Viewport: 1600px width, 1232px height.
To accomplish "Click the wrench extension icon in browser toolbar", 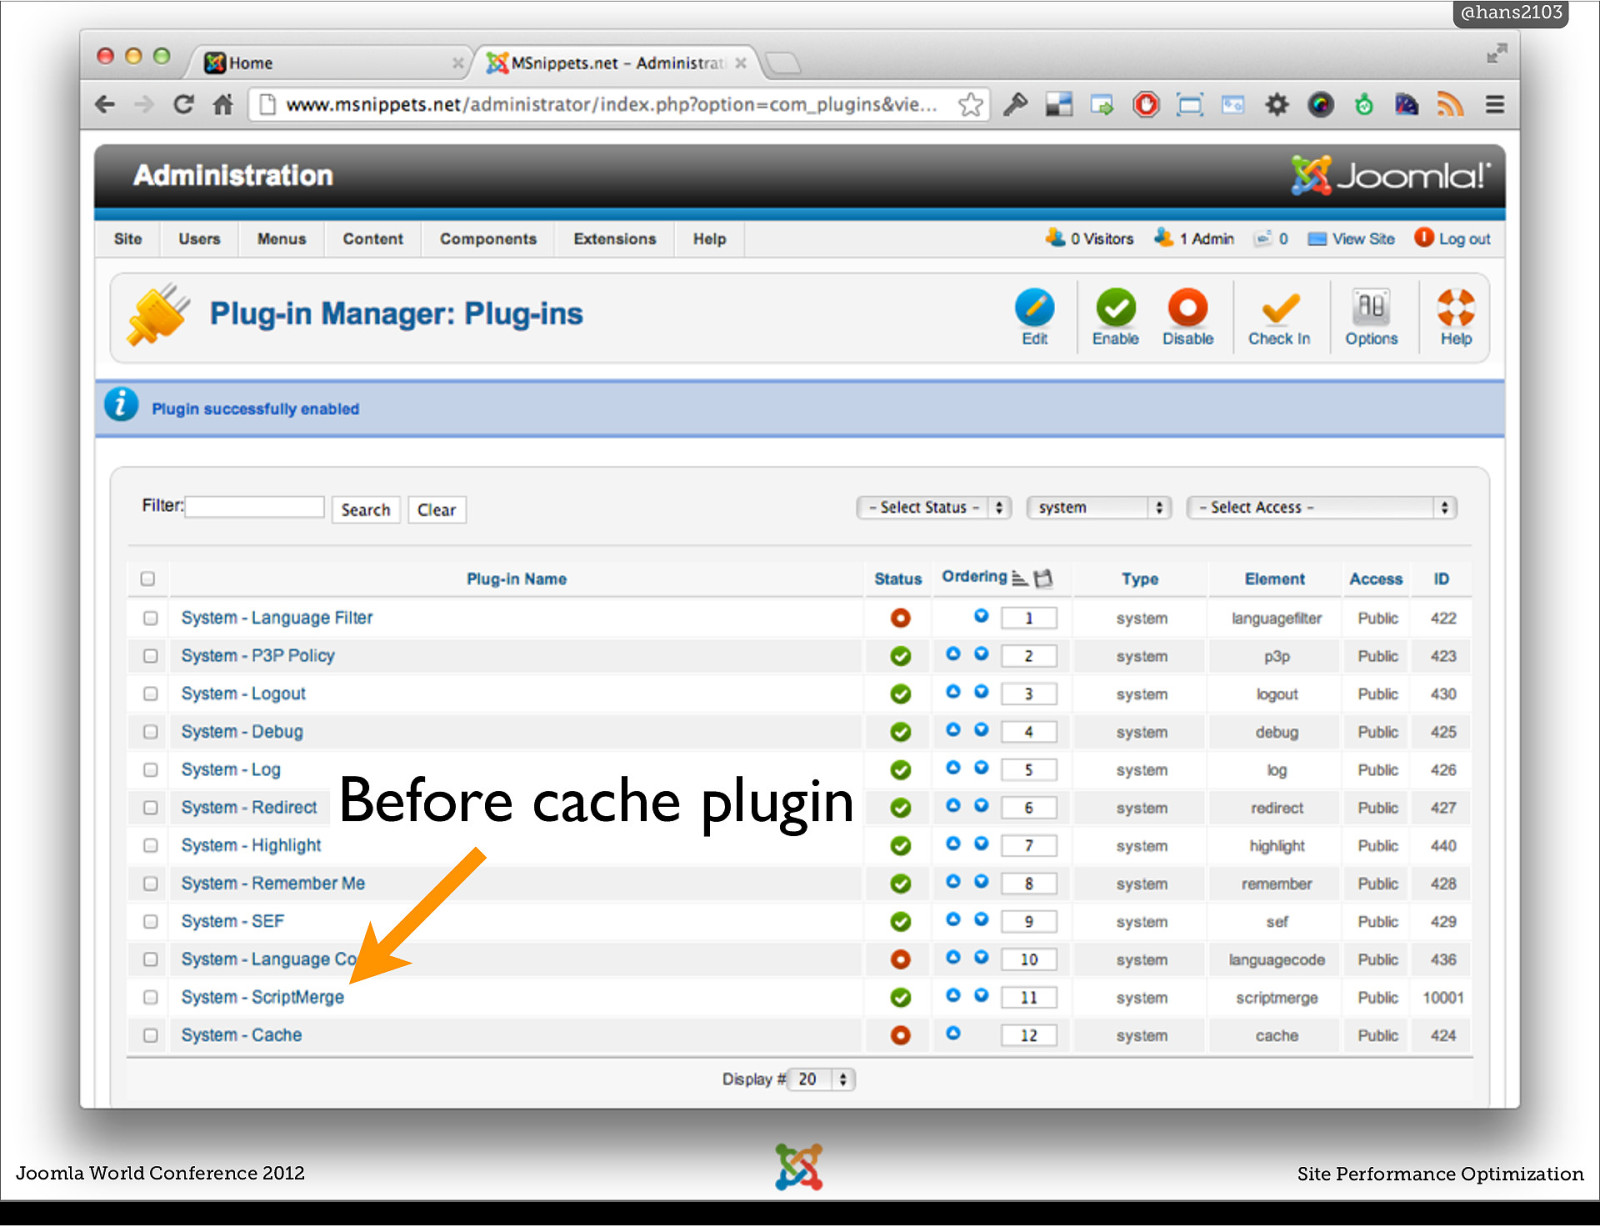I will (x=1015, y=104).
